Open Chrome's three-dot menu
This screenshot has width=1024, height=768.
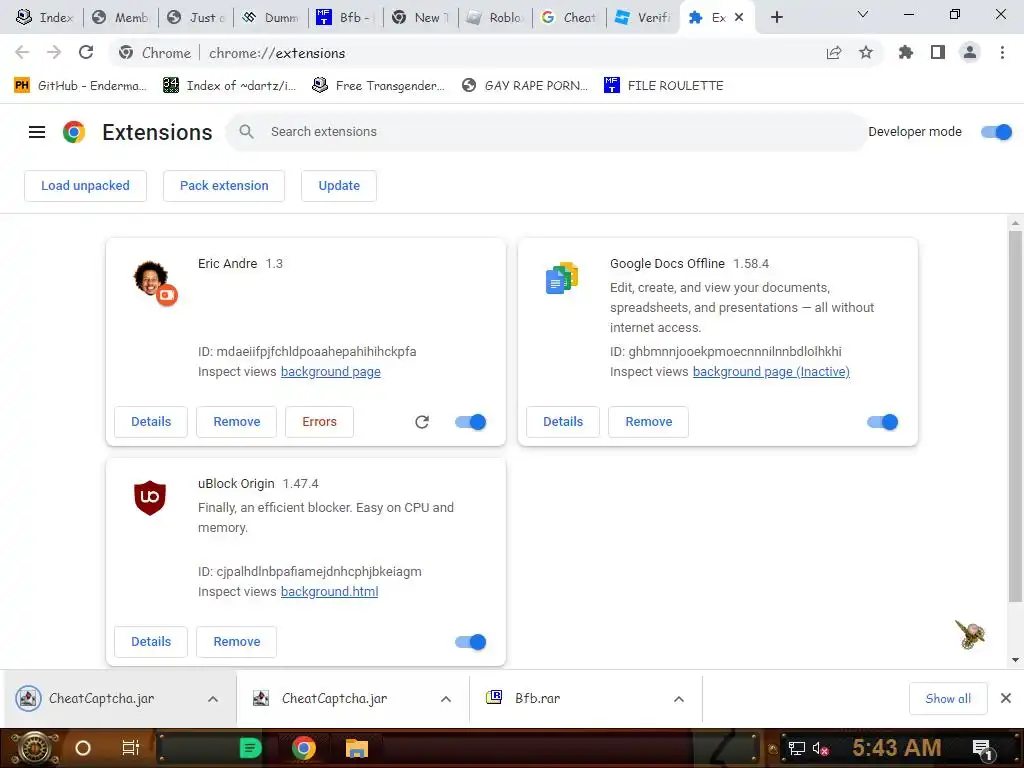pyautogui.click(x=1002, y=52)
